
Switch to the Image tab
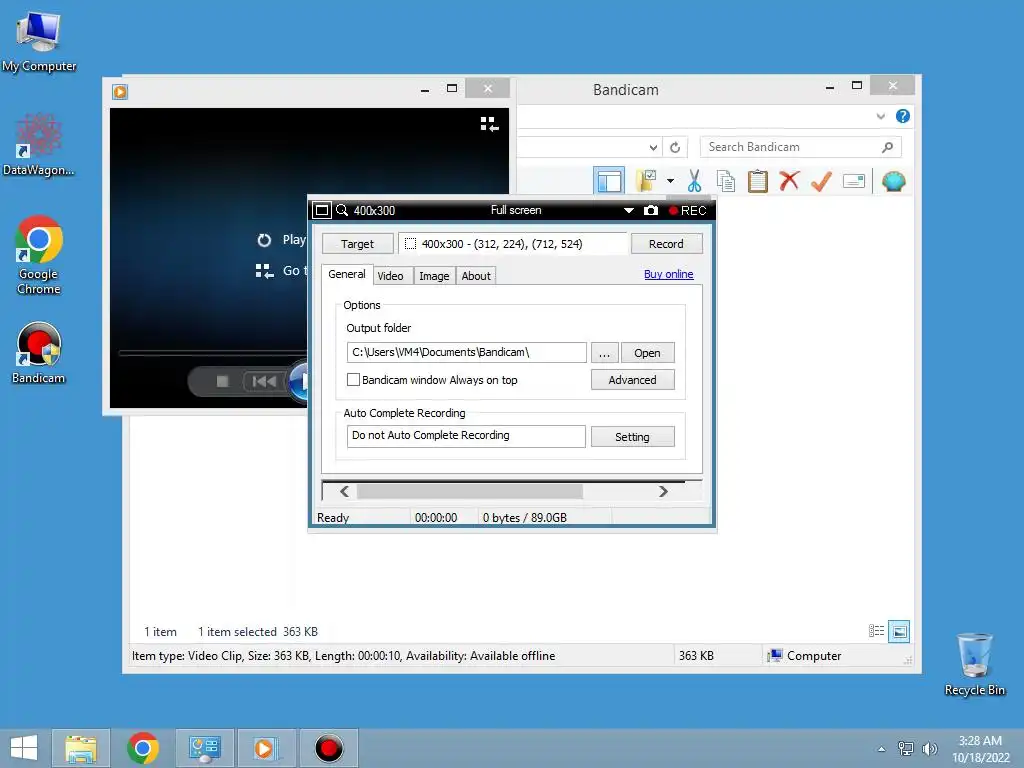(434, 276)
